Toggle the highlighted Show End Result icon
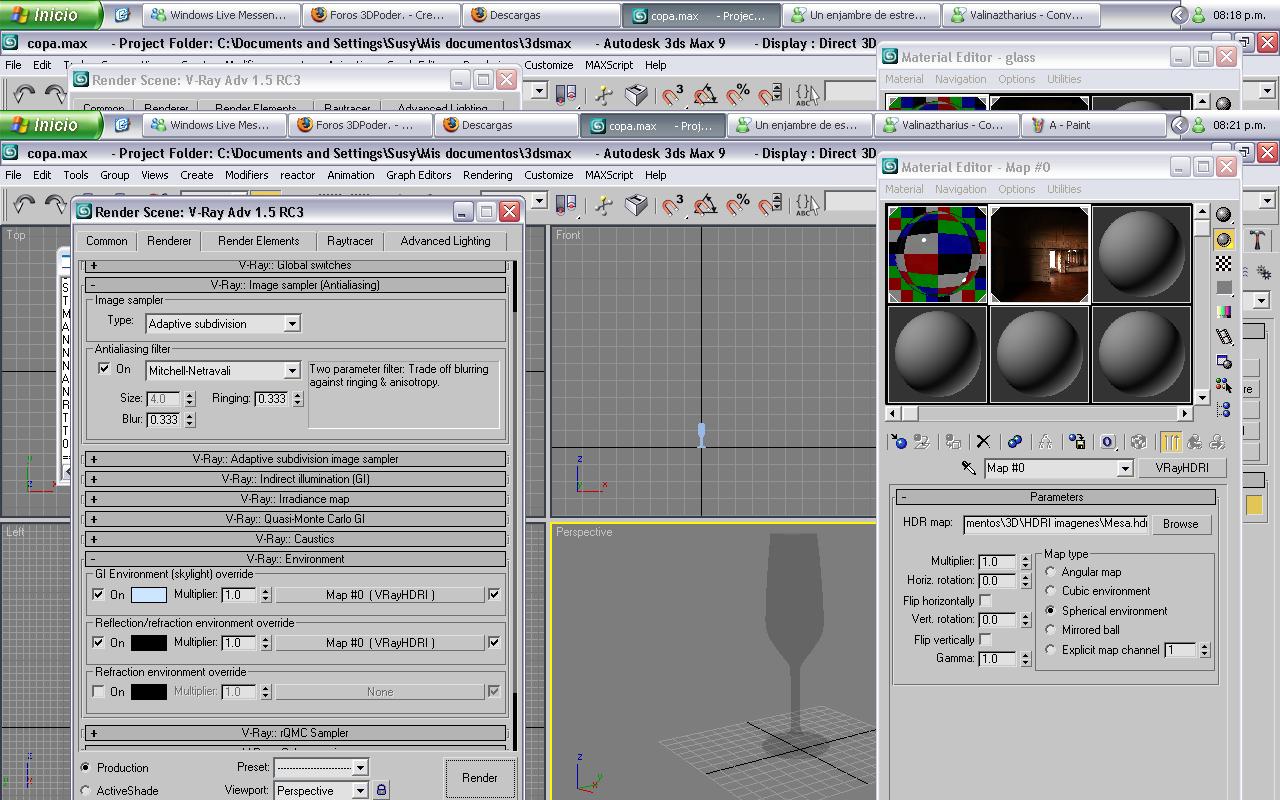1280x800 pixels. (1171, 441)
